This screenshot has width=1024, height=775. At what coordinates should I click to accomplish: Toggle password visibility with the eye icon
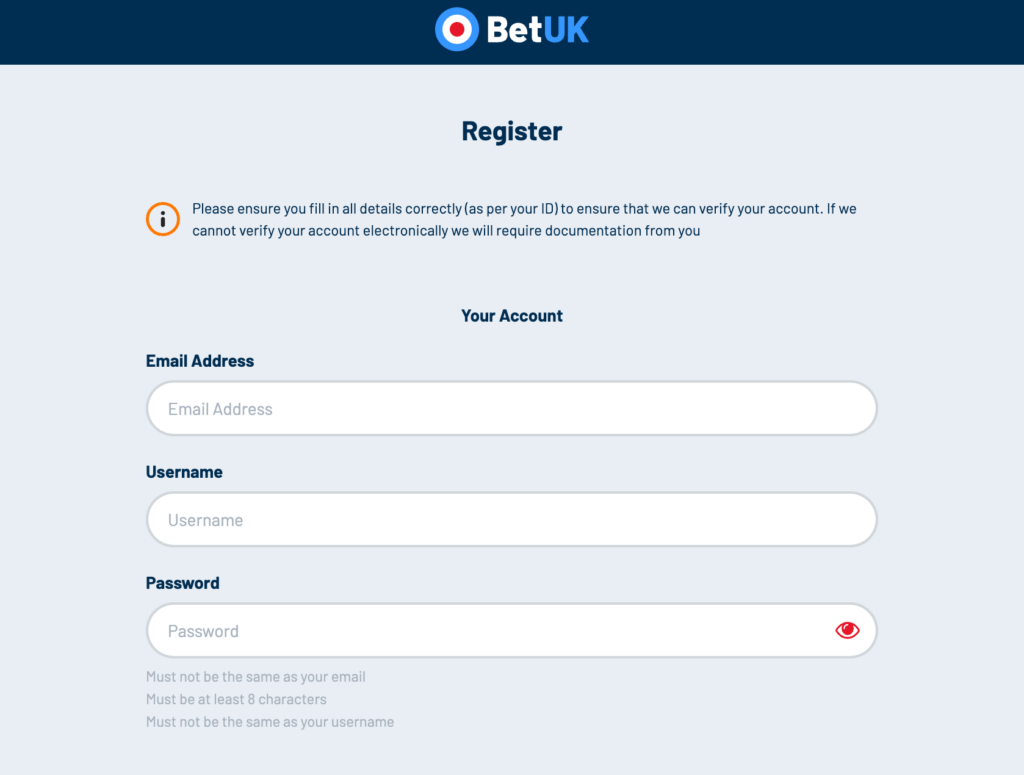point(847,630)
